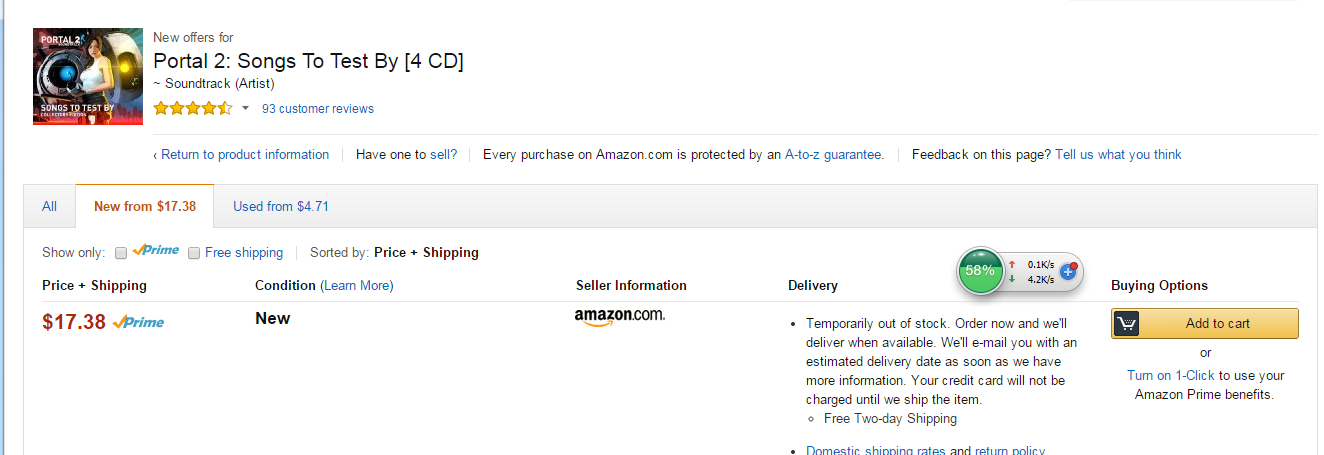
Task: Click the green 58% memory ball widget
Action: [x=980, y=270]
